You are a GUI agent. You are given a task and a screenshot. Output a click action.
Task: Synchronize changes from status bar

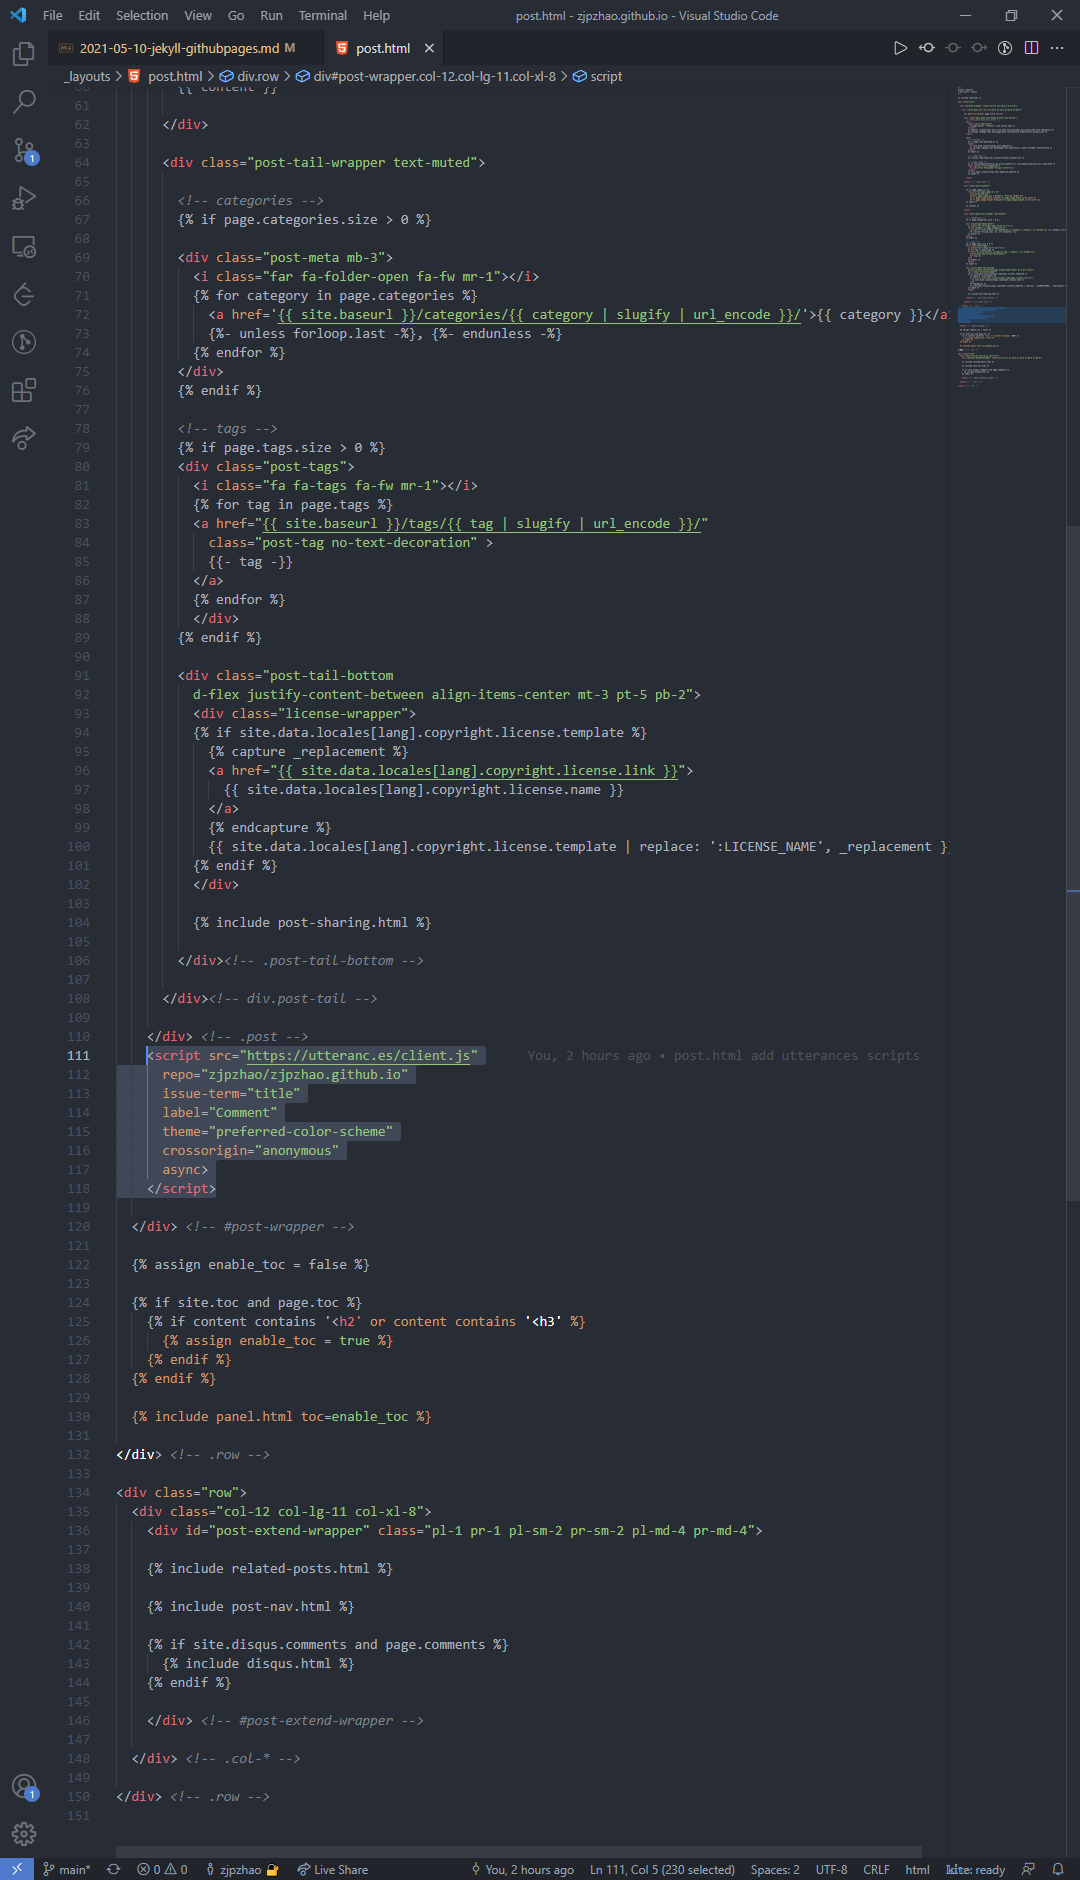pos(114,1869)
